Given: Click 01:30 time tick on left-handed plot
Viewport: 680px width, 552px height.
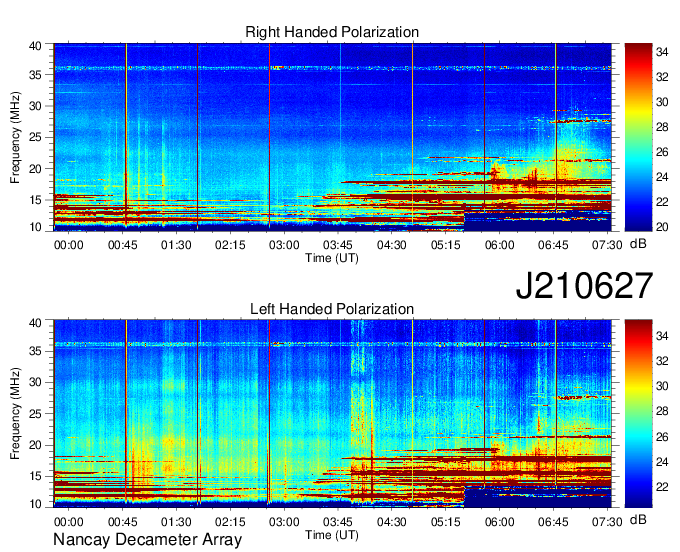Looking at the screenshot, I should (x=176, y=522).
